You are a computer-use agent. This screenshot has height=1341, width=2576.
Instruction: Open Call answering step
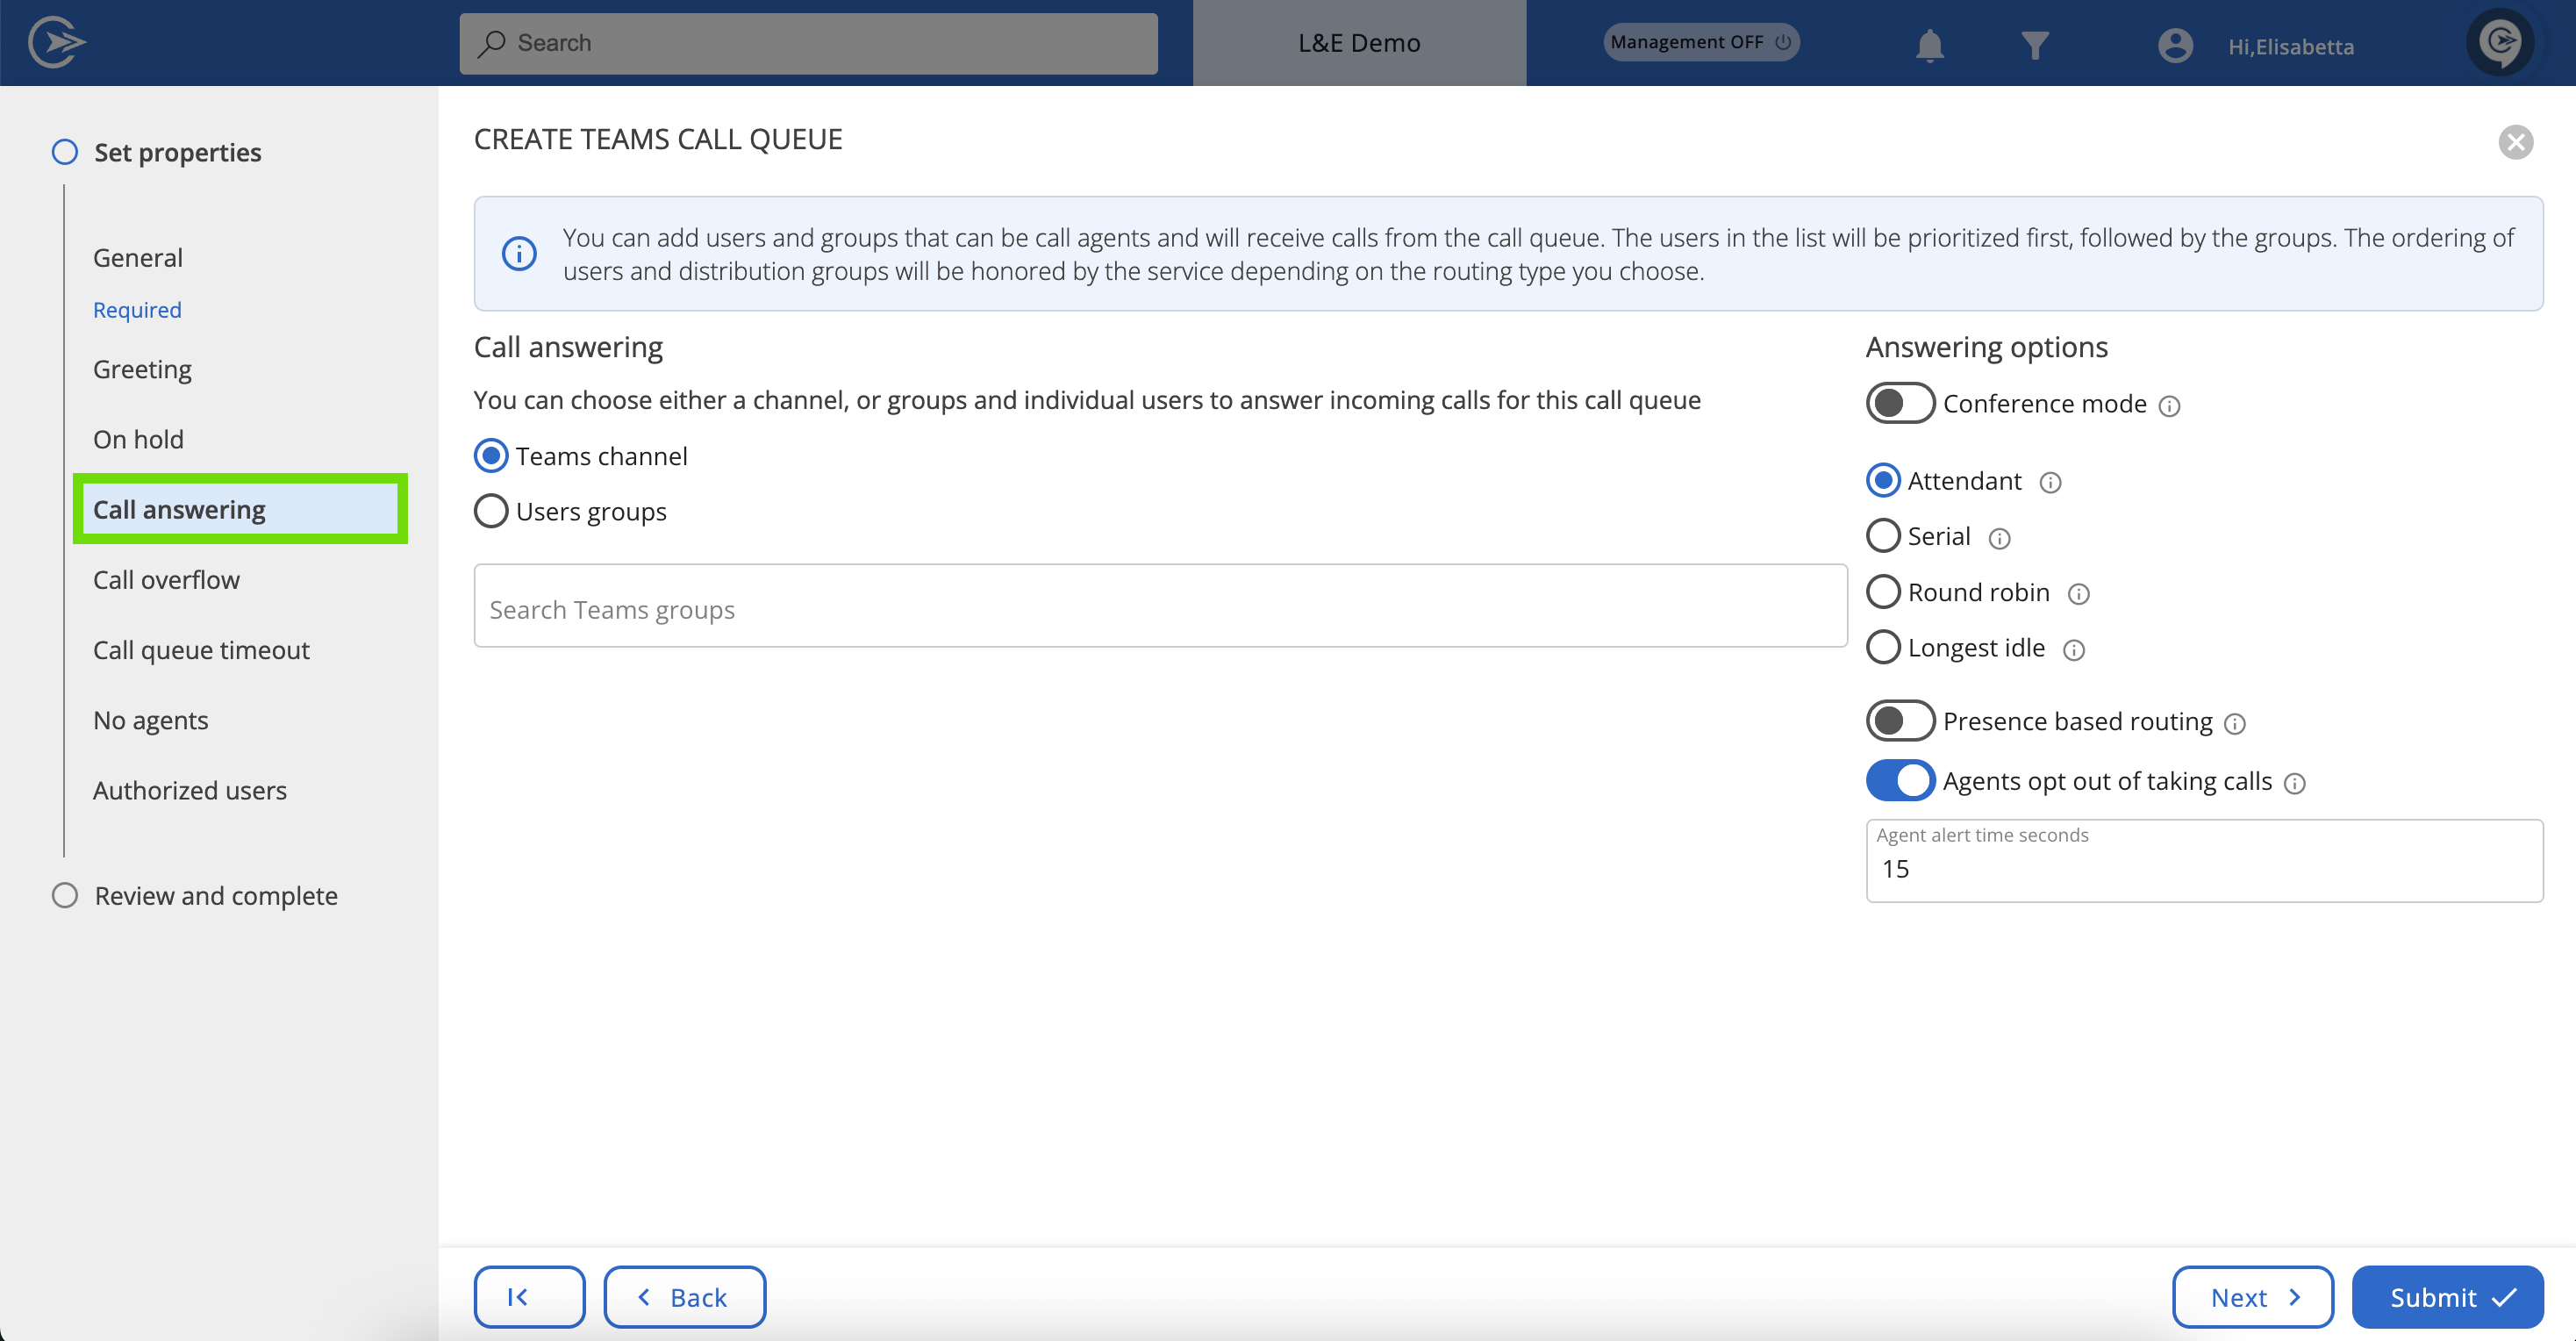(240, 509)
